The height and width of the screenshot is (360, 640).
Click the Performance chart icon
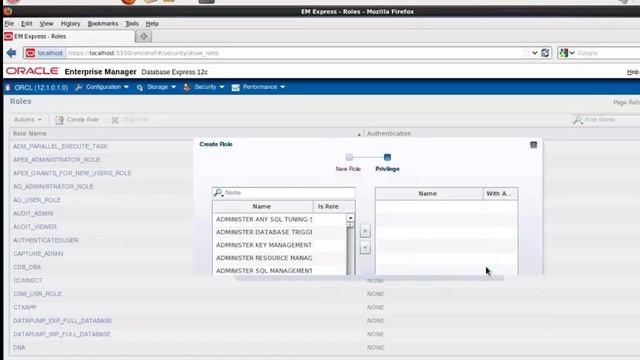236,87
